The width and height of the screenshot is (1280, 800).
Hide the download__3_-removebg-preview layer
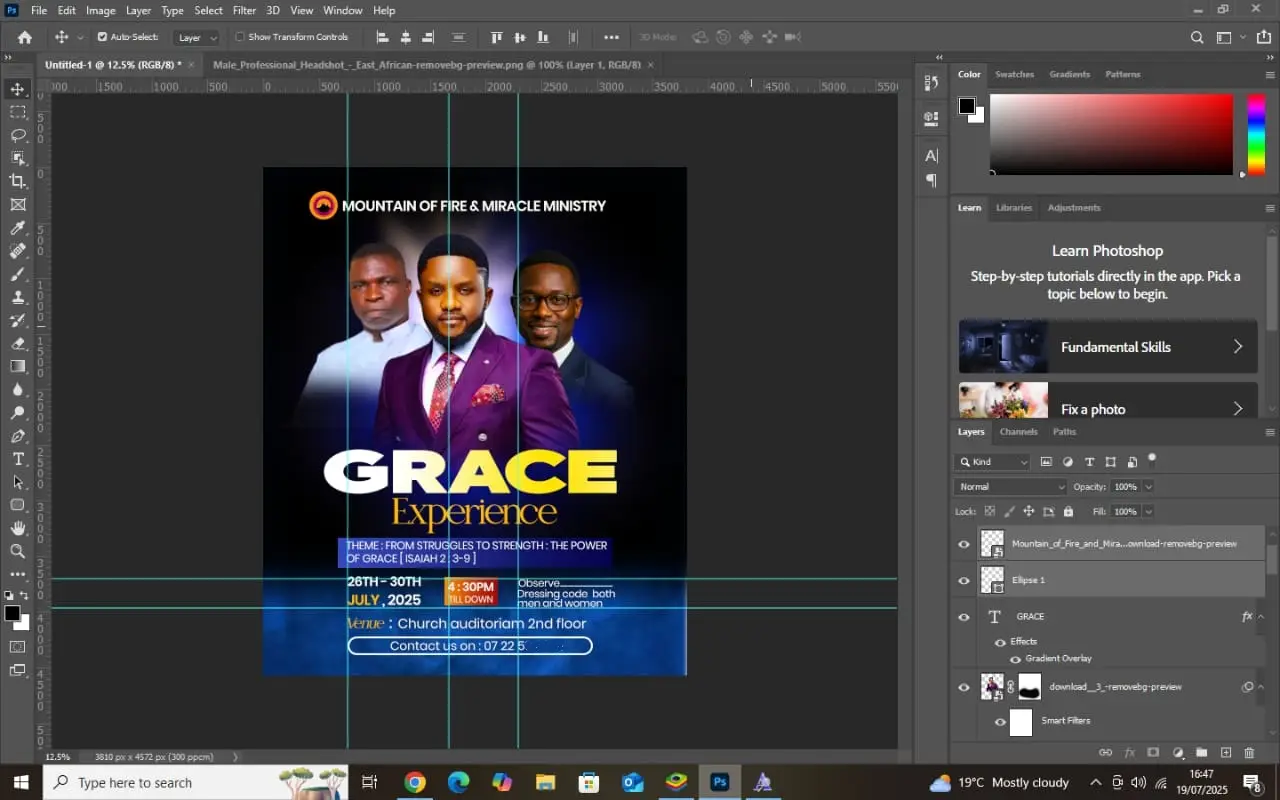(964, 687)
